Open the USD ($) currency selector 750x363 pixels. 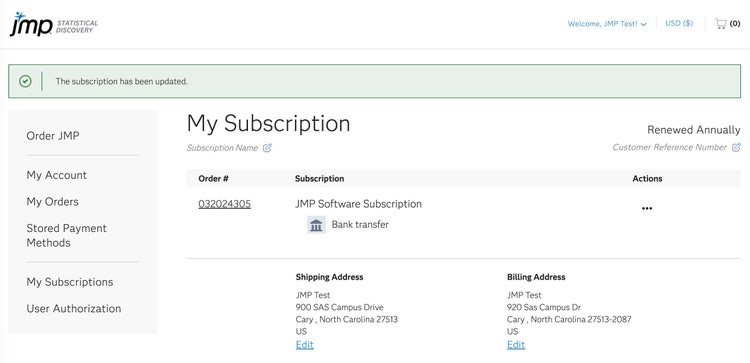pyautogui.click(x=679, y=23)
